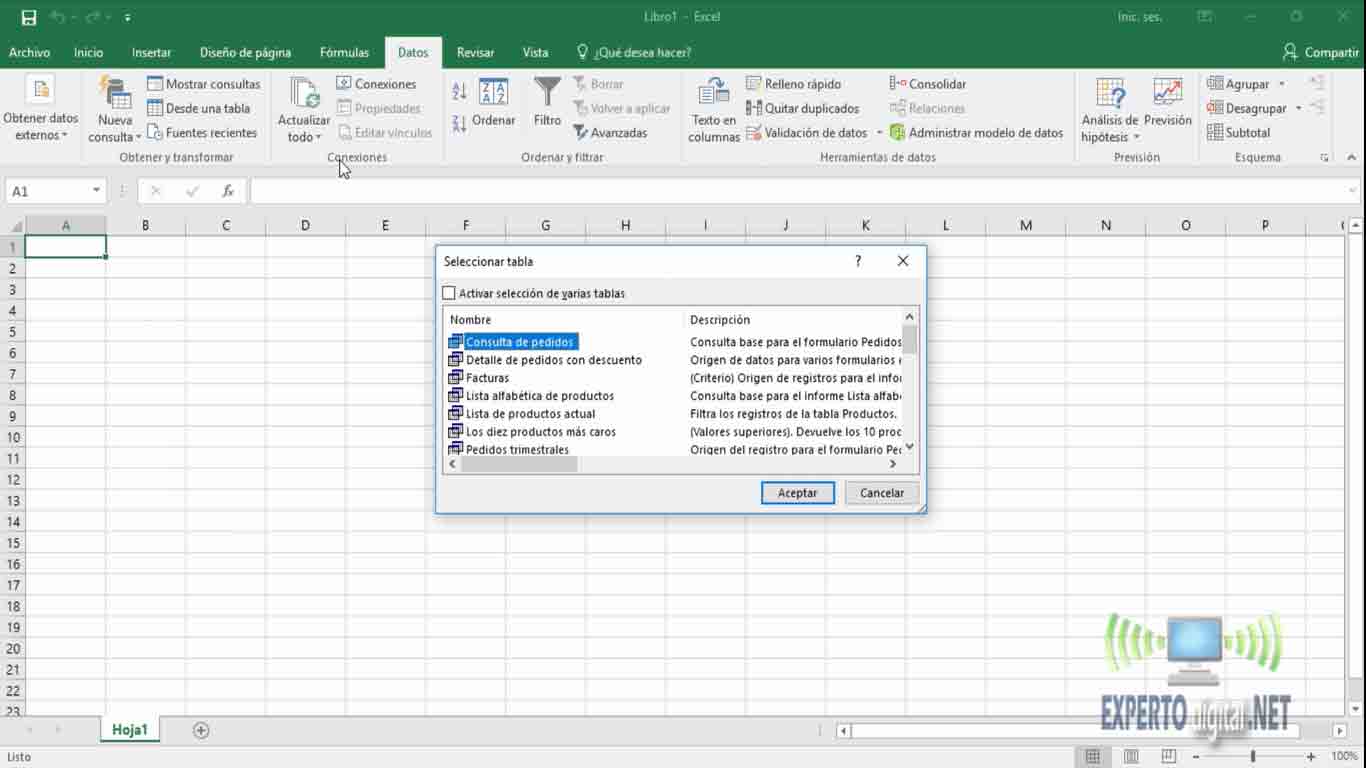Image resolution: width=1366 pixels, height=768 pixels.
Task: Click the Relleno rápido icon
Action: click(754, 84)
